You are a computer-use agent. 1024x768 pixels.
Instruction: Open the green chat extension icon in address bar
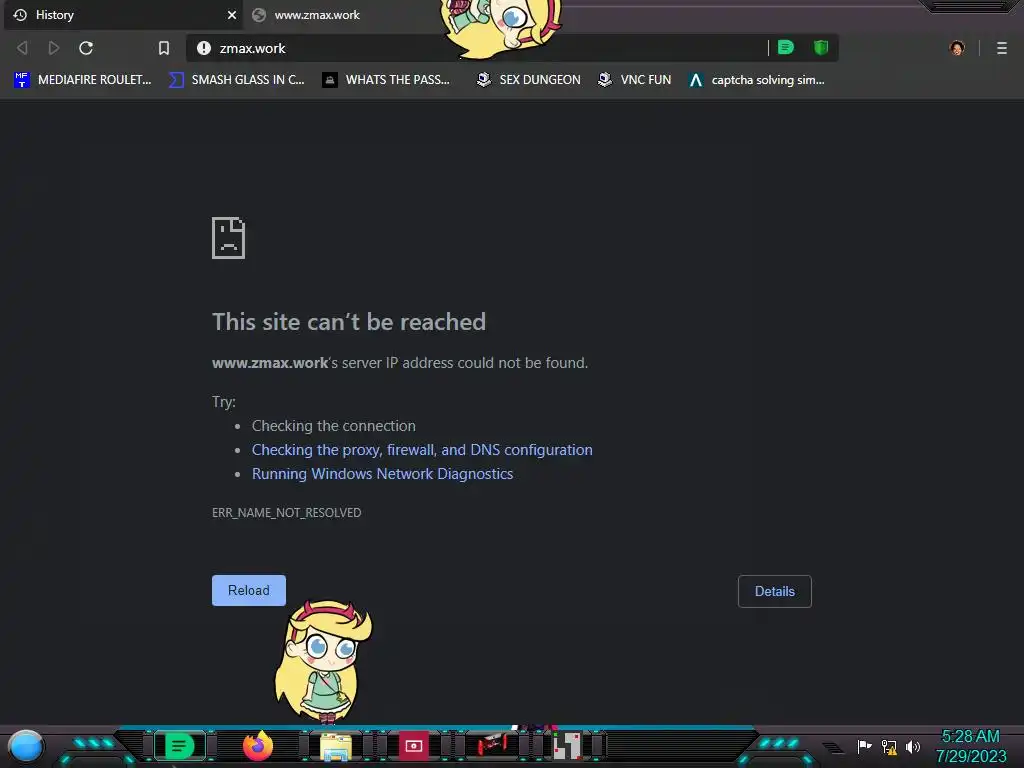pyautogui.click(x=786, y=48)
